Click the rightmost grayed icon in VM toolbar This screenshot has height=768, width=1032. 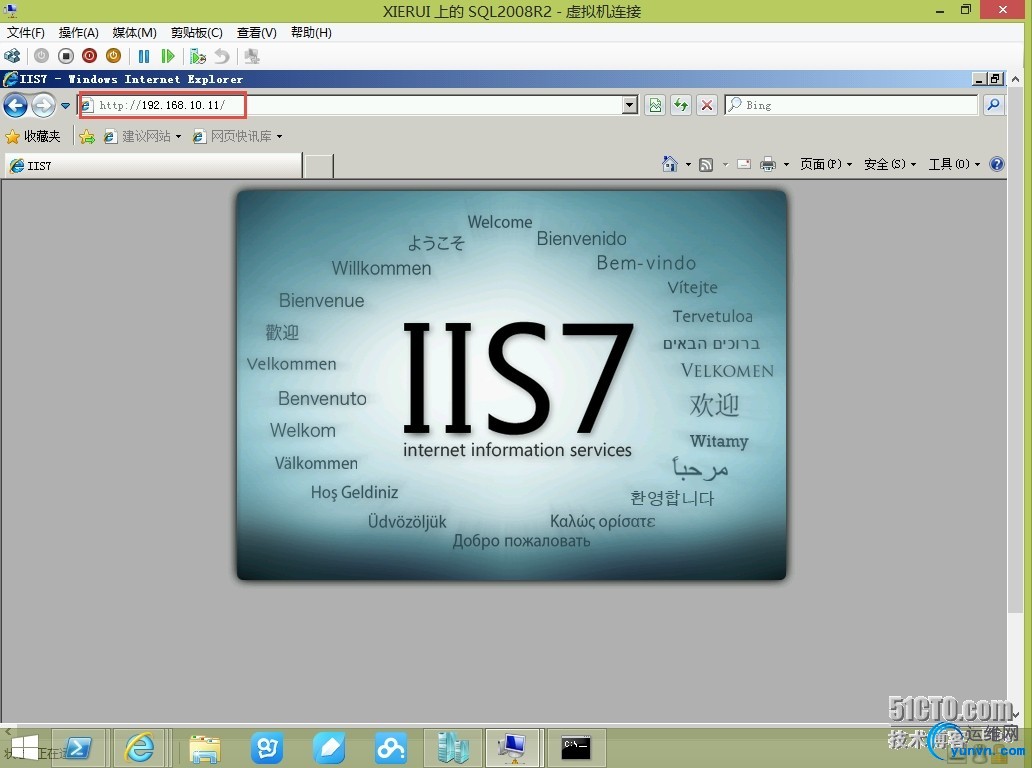click(251, 57)
